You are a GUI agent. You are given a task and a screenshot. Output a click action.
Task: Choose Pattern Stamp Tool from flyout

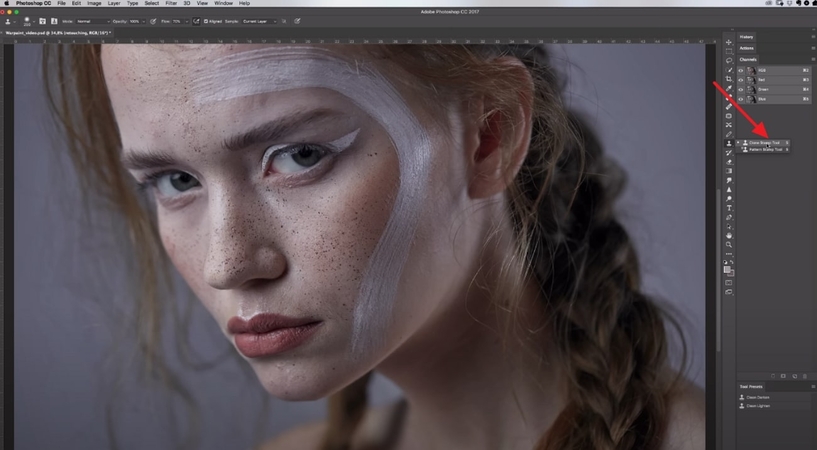[x=765, y=149]
